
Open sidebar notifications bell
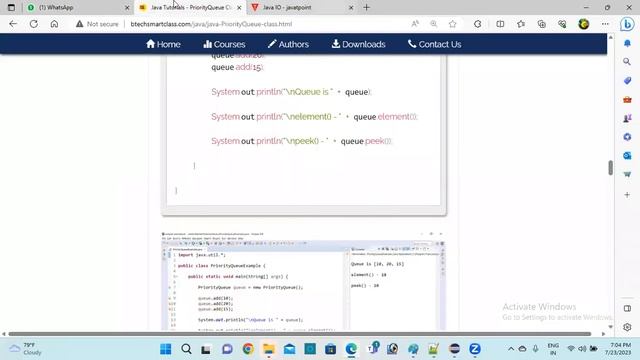click(x=627, y=43)
